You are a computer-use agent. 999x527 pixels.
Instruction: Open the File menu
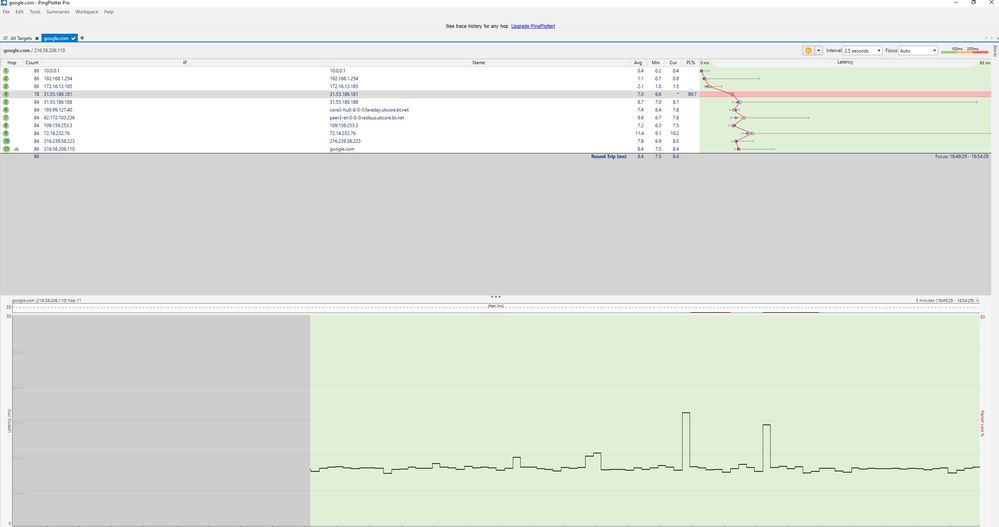(6, 12)
